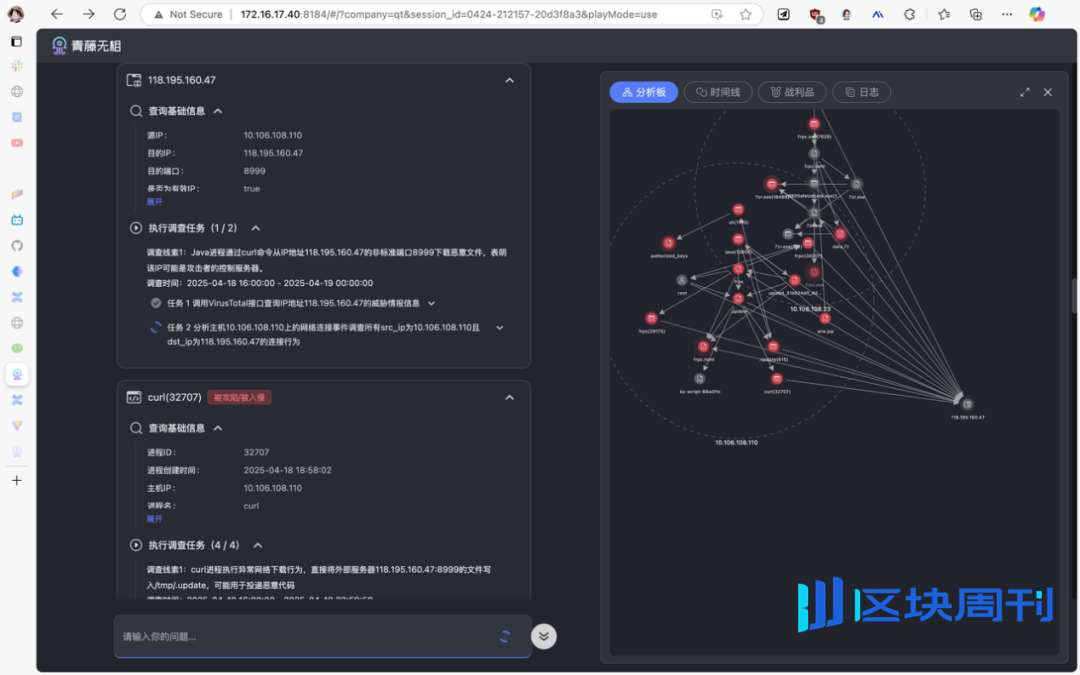Click the question input field
This screenshot has height=675, width=1080.
(x=310, y=636)
